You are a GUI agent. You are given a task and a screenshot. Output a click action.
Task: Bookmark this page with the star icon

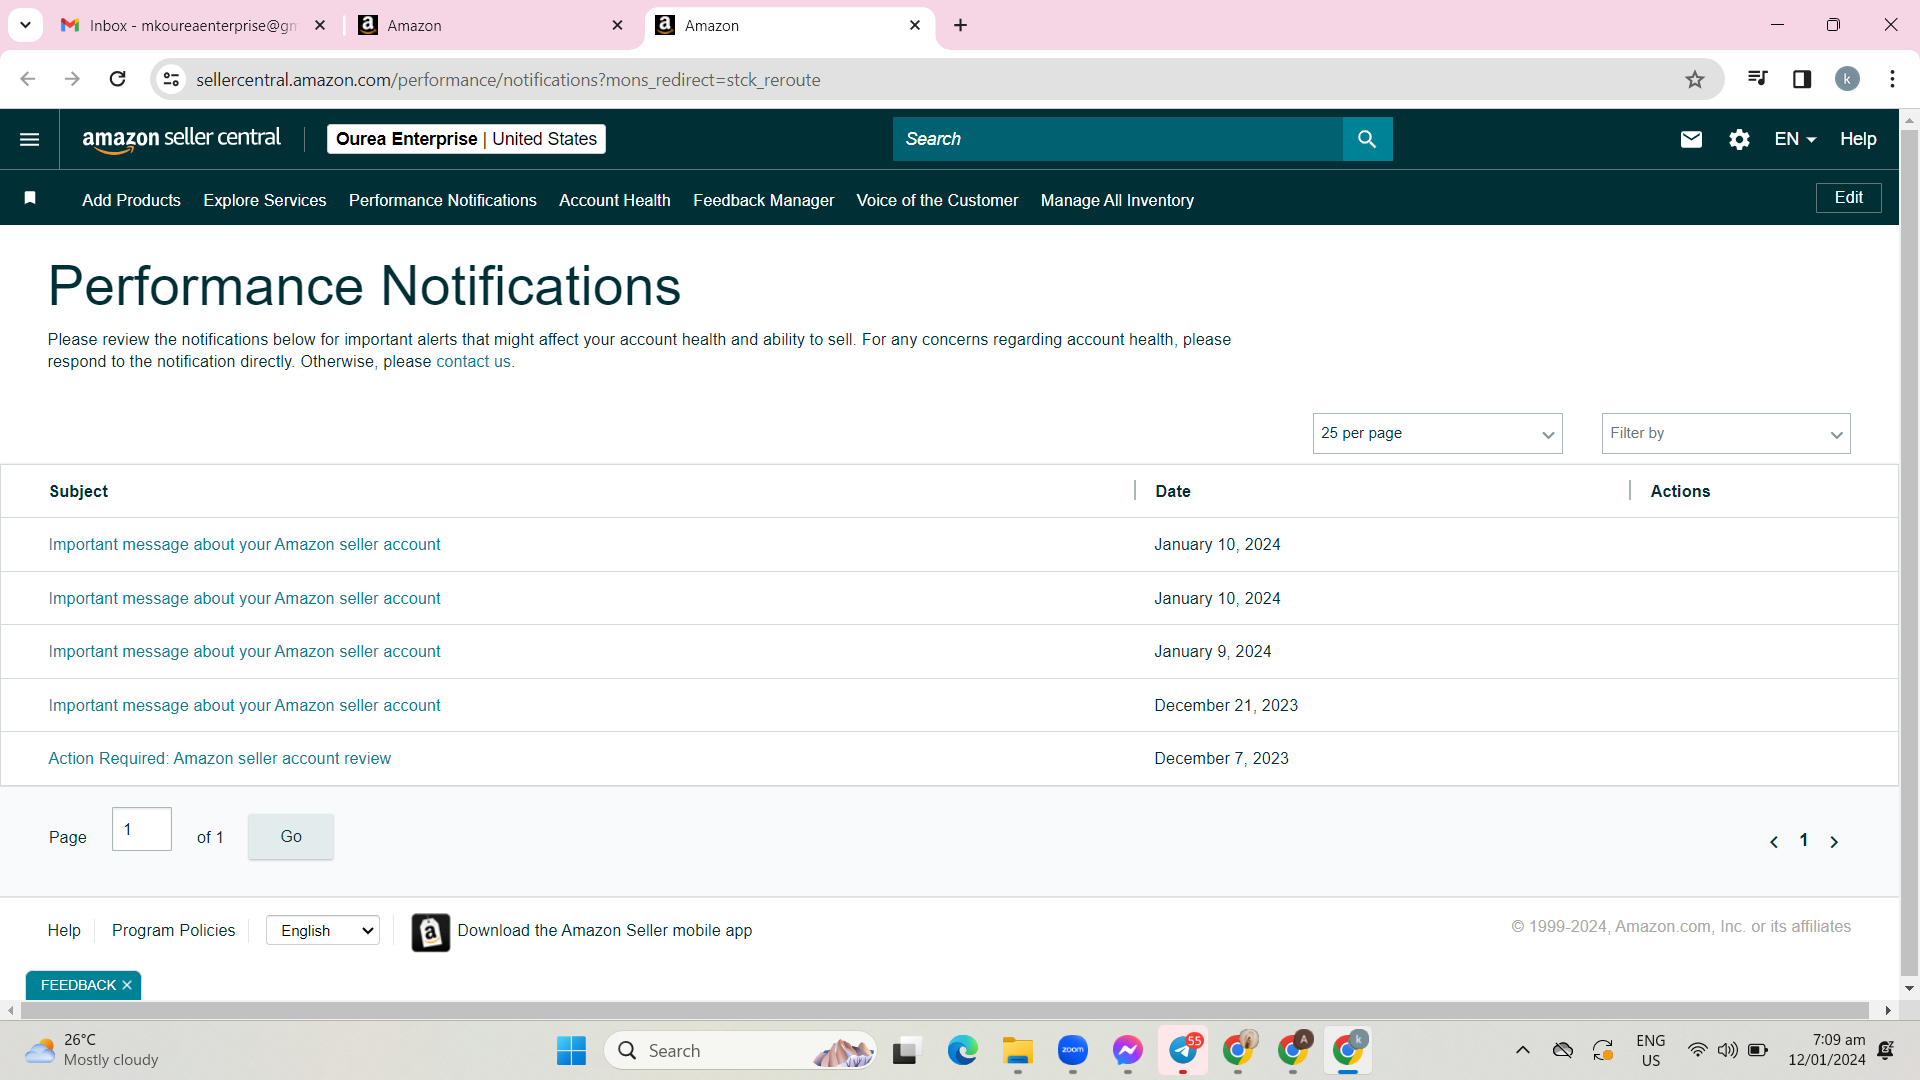tap(1694, 79)
